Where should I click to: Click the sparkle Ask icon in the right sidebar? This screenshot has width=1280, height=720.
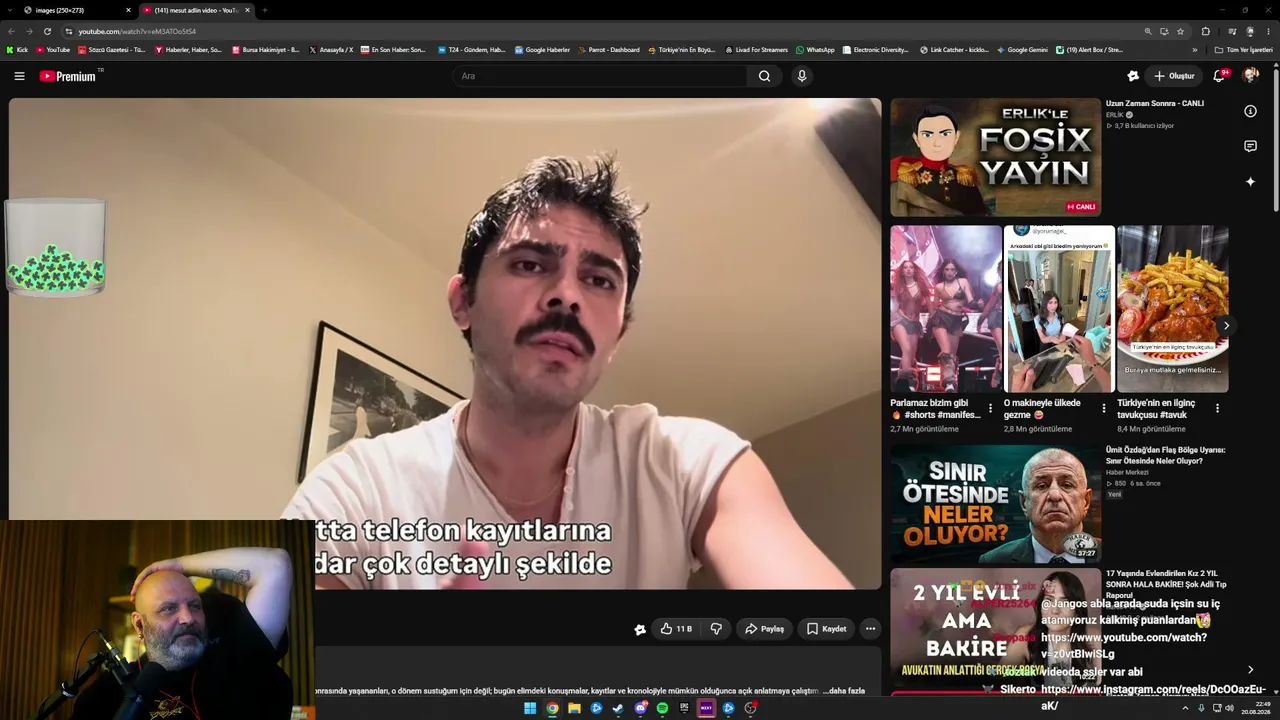click(1250, 181)
